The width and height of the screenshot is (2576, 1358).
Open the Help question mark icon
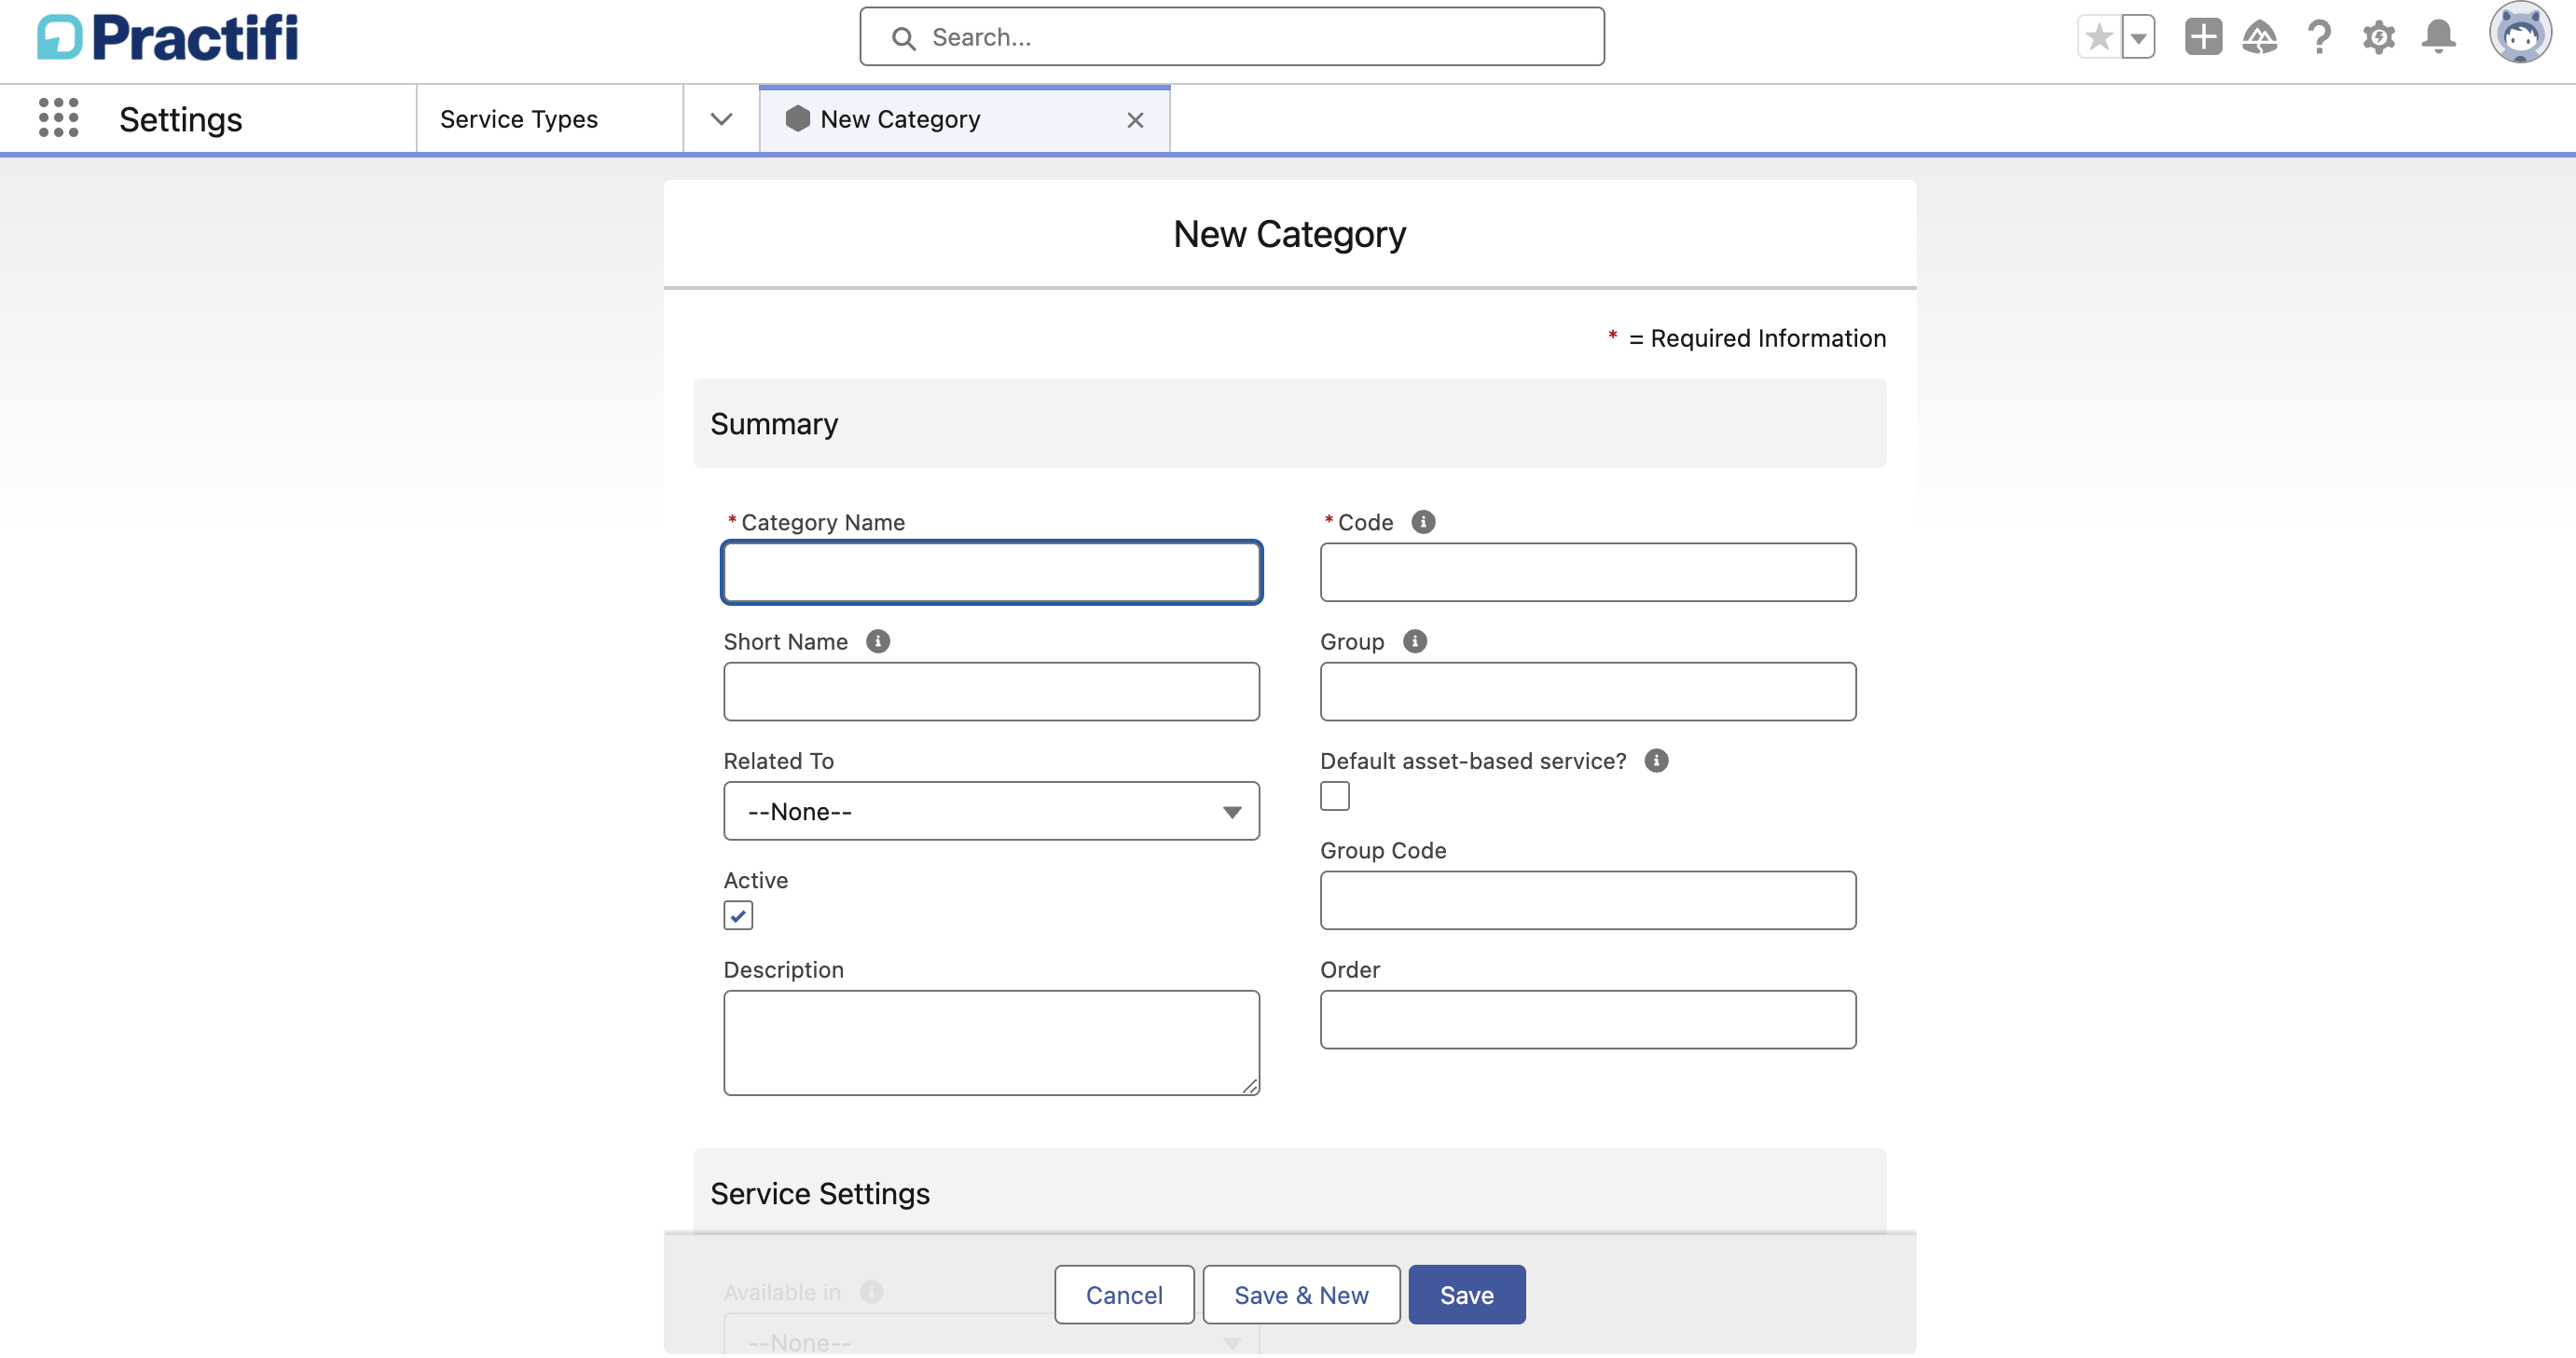2319,38
